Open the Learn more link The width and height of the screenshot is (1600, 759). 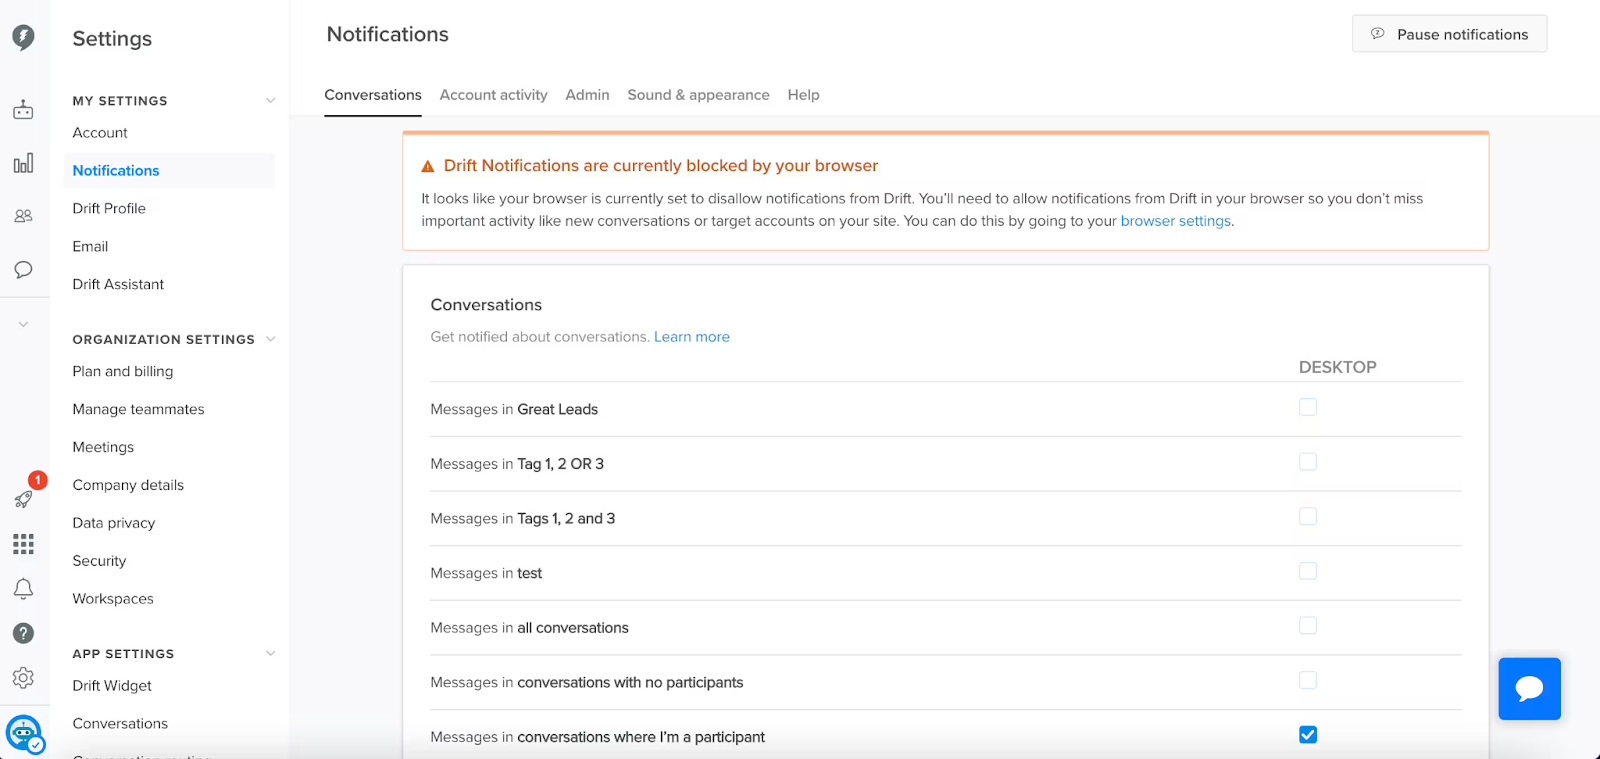(692, 337)
